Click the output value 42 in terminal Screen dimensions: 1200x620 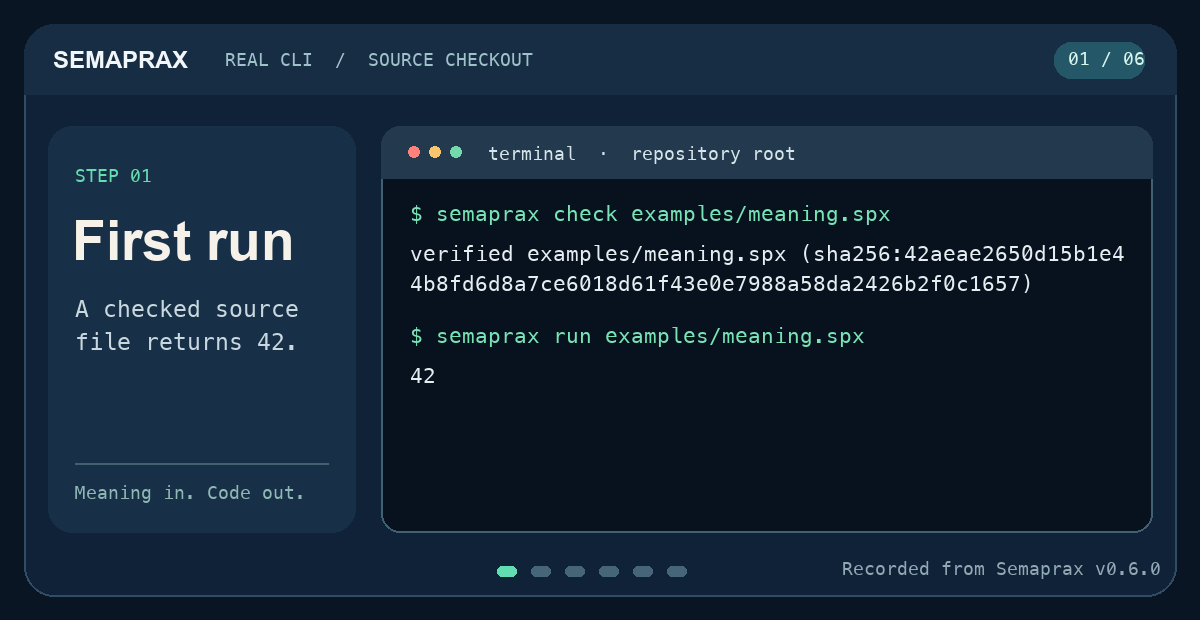tap(423, 377)
